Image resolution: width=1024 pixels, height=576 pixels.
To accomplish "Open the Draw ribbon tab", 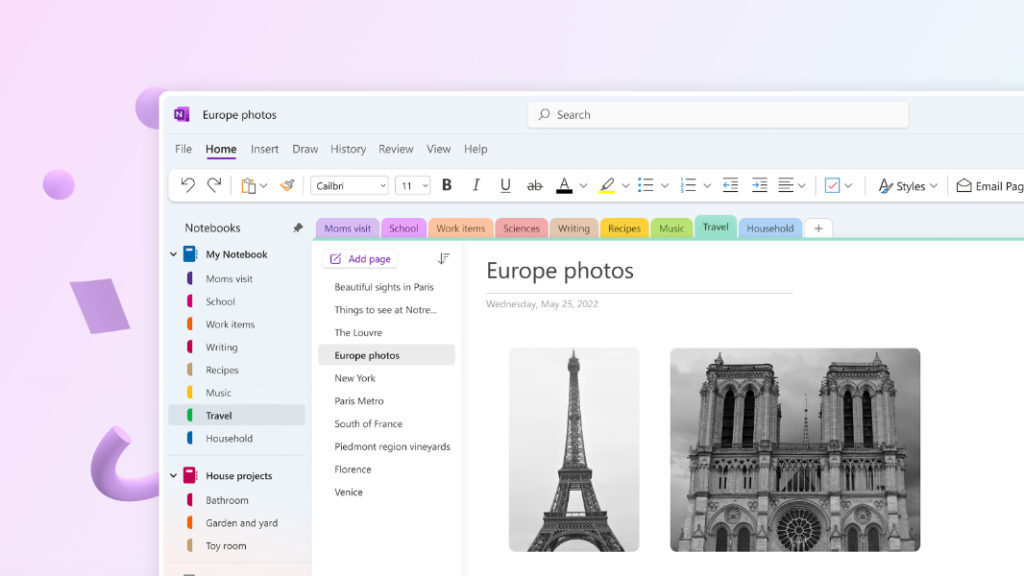I will tap(305, 148).
